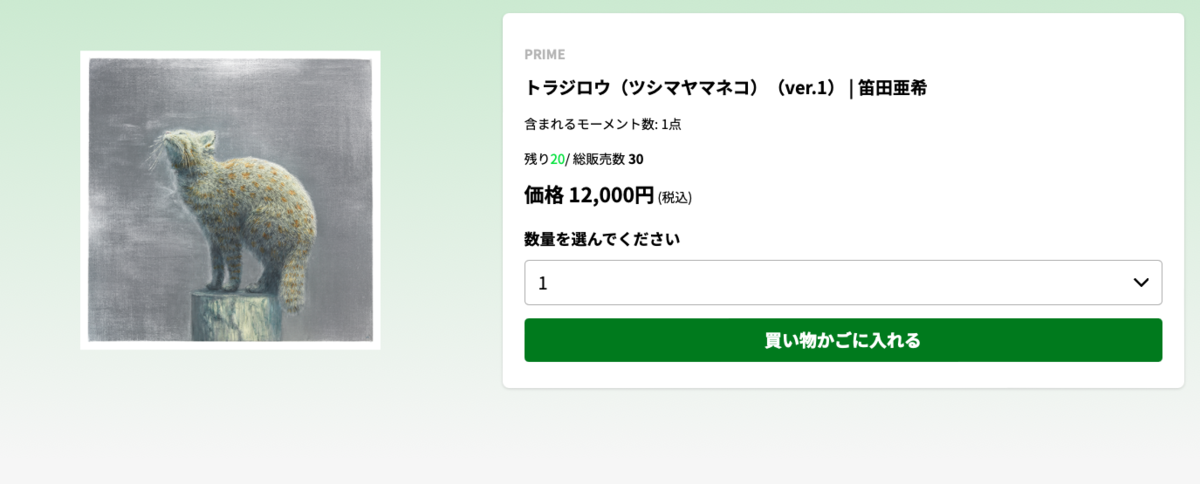Open the quantity dropdown showing 1
Screen dimensions: 1200x484
click(843, 282)
